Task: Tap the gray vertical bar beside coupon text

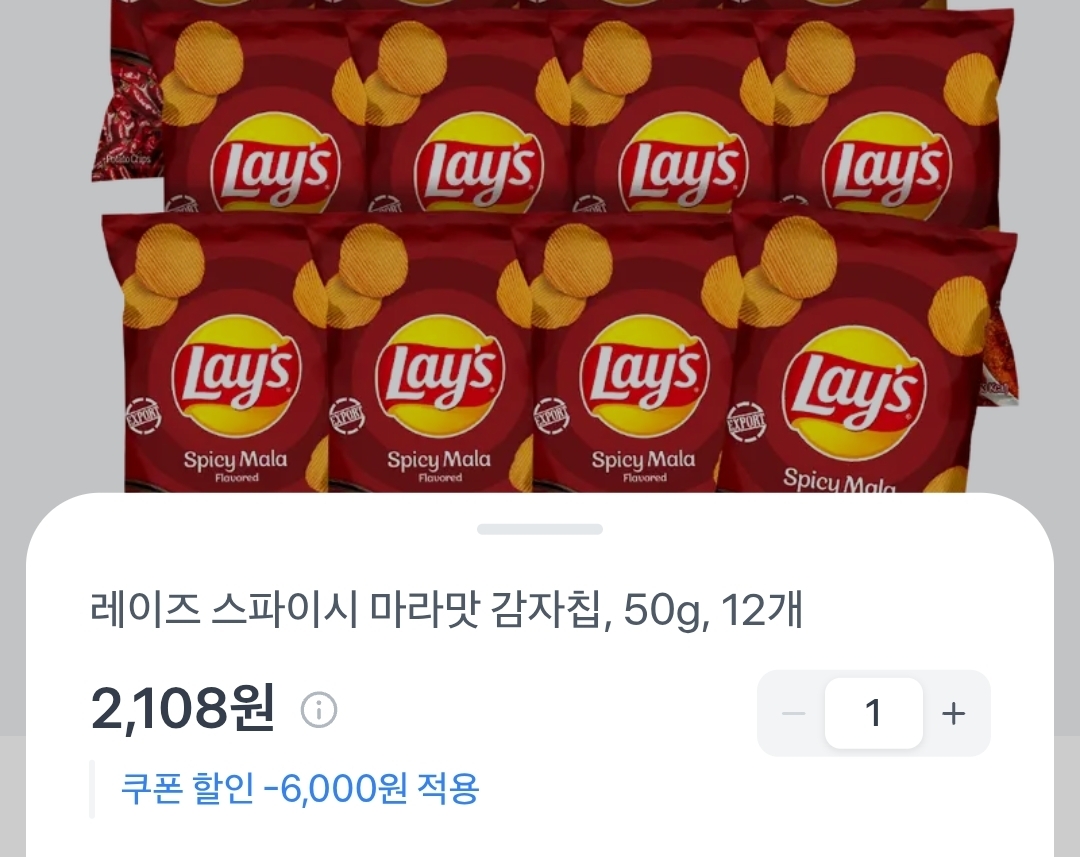Action: pos(92,789)
